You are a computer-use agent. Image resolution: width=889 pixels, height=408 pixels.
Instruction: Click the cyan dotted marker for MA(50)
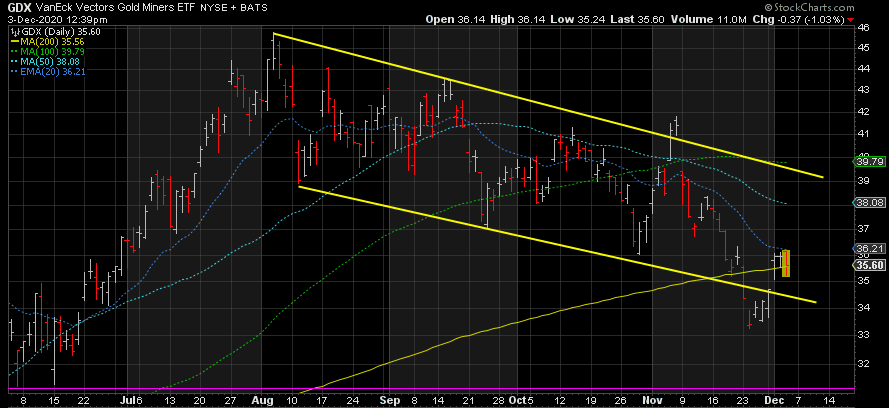(16, 61)
